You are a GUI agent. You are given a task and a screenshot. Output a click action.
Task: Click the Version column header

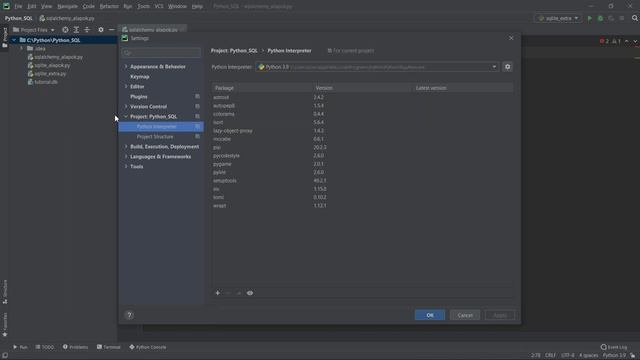pos(362,88)
